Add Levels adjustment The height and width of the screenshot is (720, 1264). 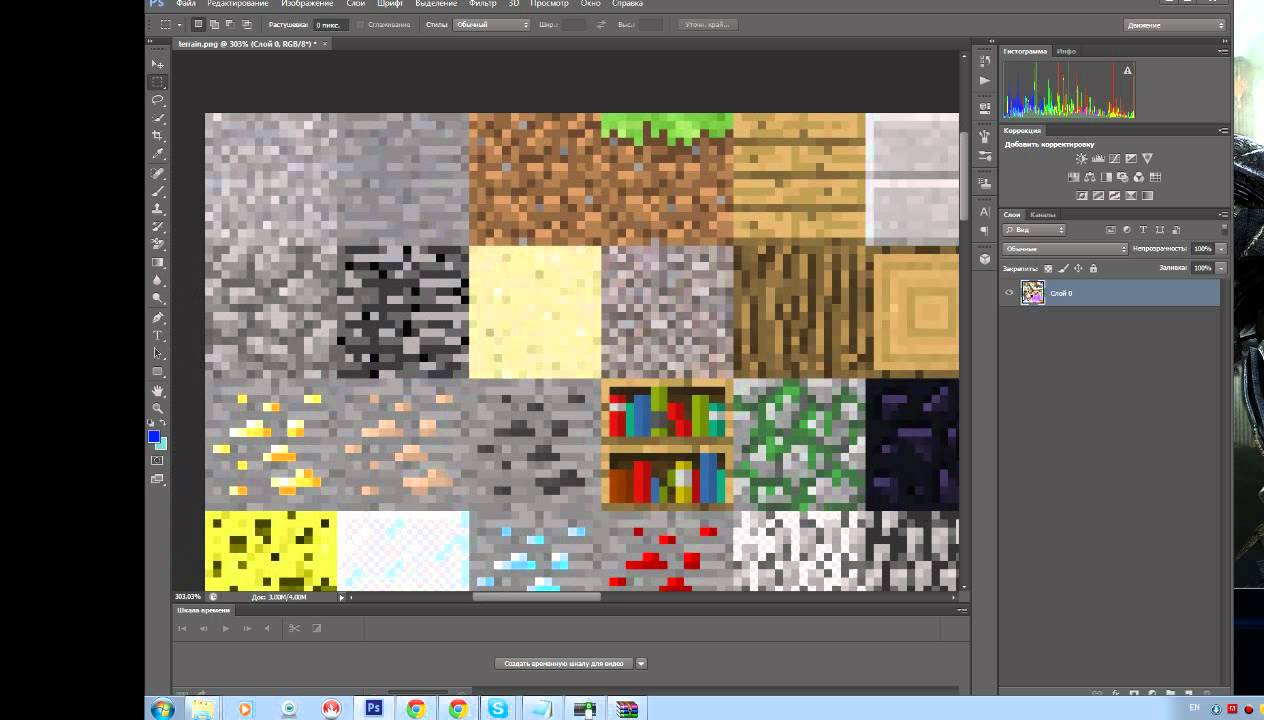[1098, 158]
